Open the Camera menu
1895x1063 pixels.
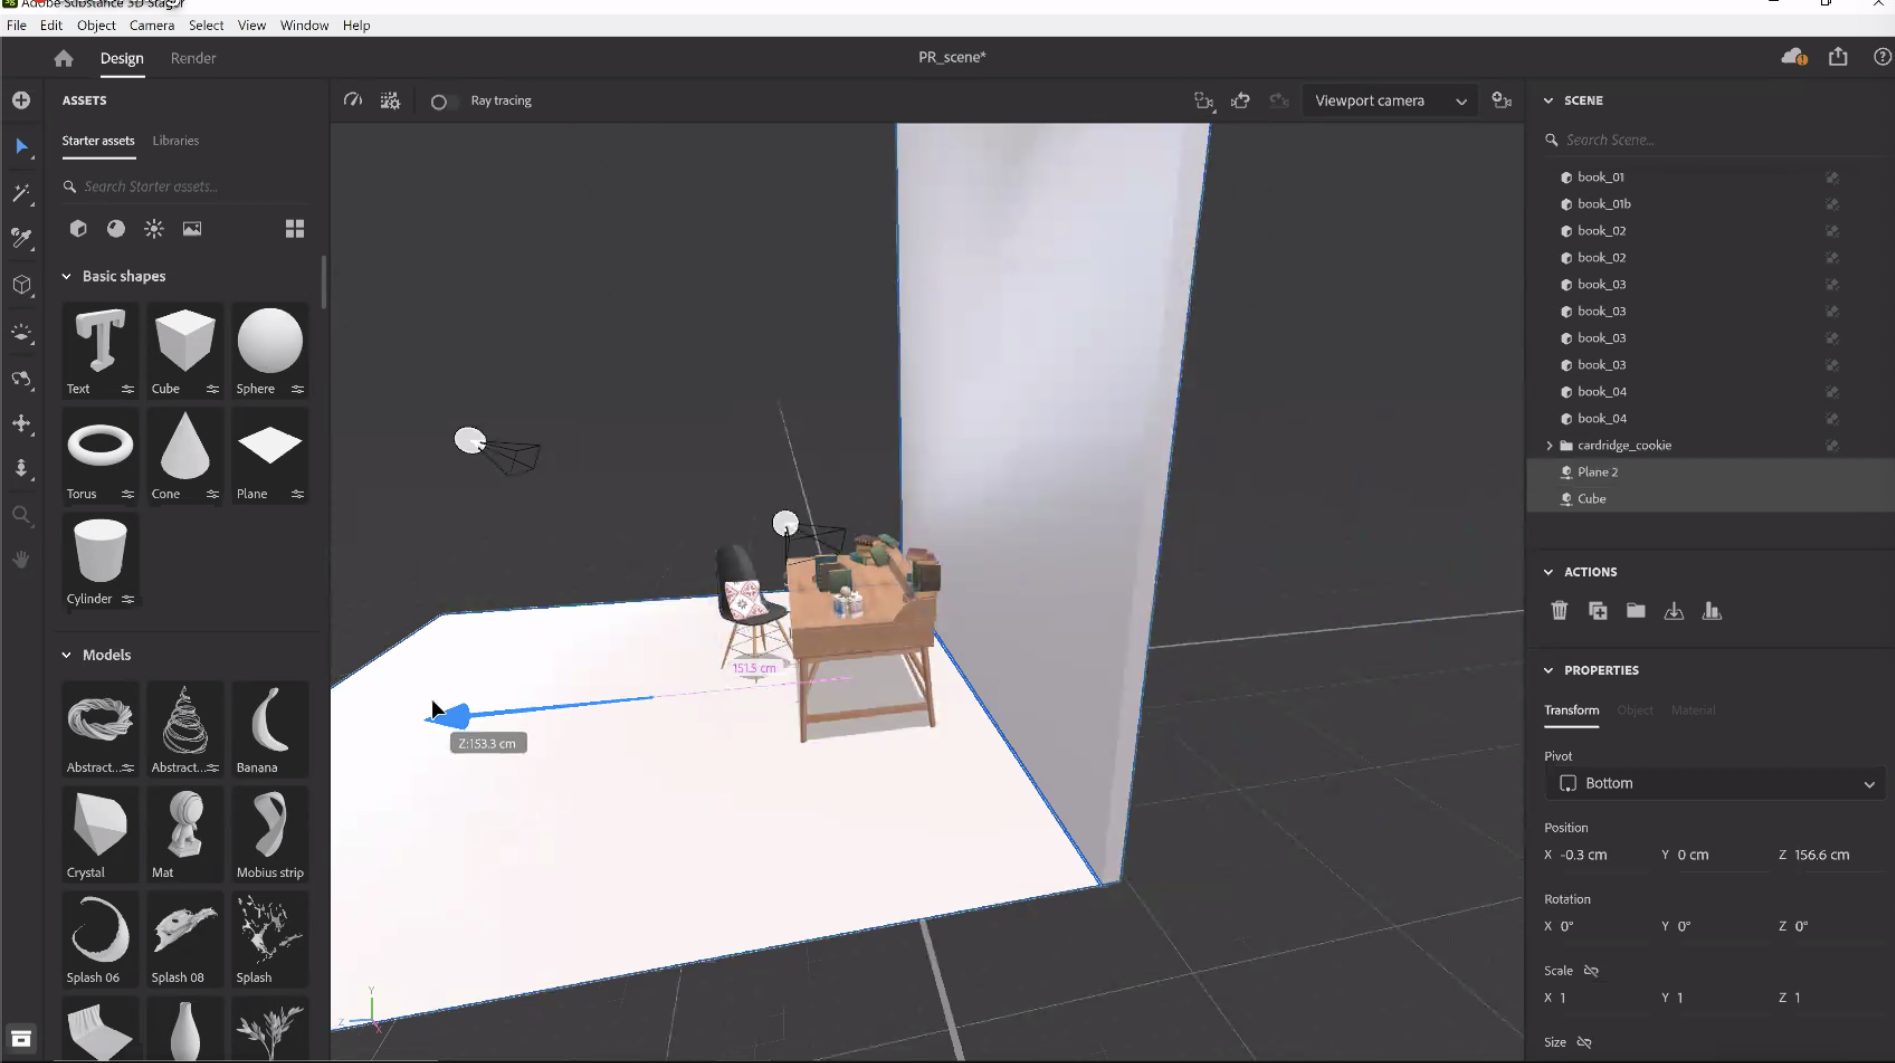coord(151,25)
